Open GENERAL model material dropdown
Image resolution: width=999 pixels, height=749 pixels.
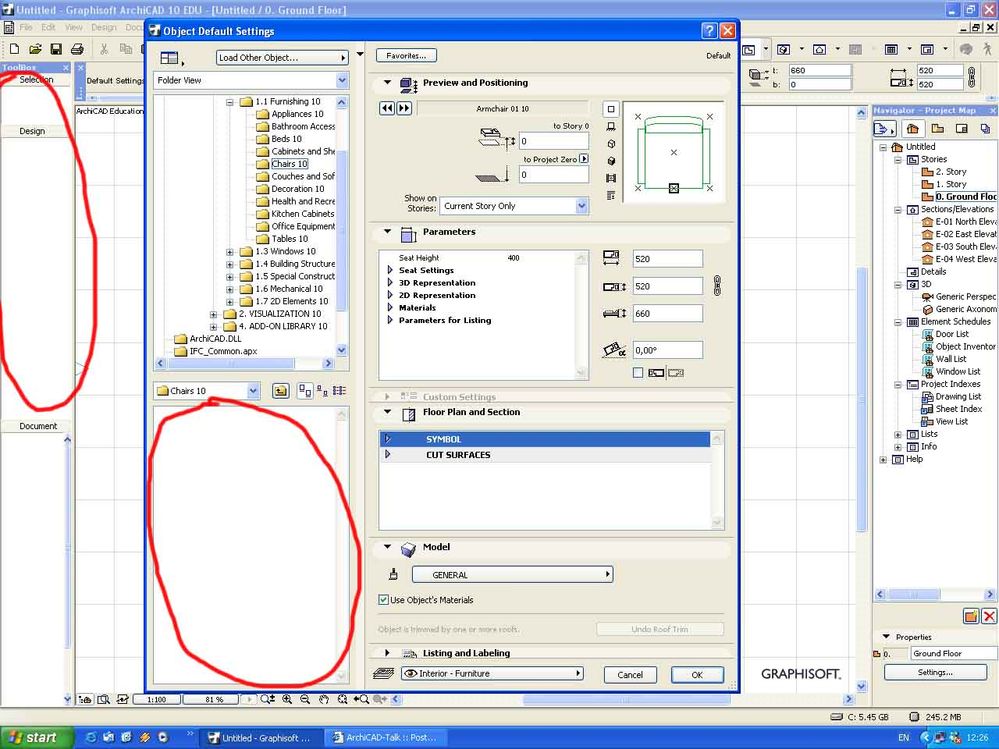(512, 574)
